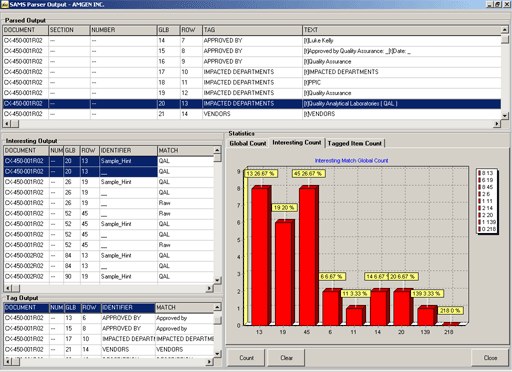This screenshot has height=372, width=512.
Task: Click the red chart bar labeled 19
Action: [284, 273]
